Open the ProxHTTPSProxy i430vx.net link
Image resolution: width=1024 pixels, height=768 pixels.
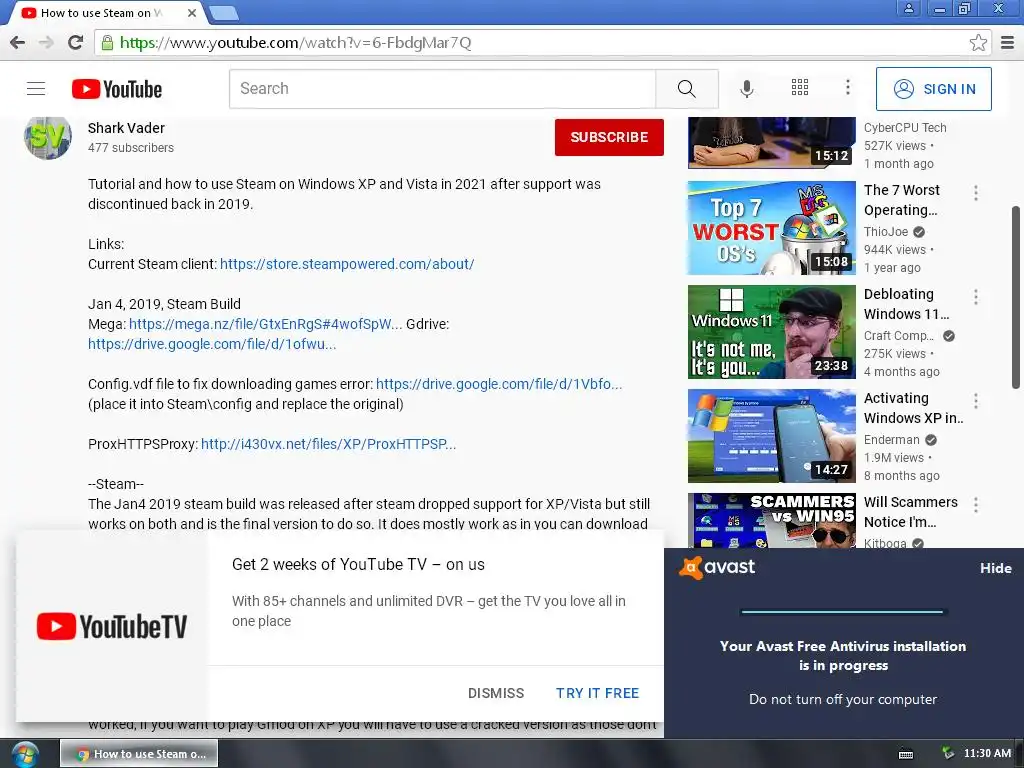pos(328,444)
